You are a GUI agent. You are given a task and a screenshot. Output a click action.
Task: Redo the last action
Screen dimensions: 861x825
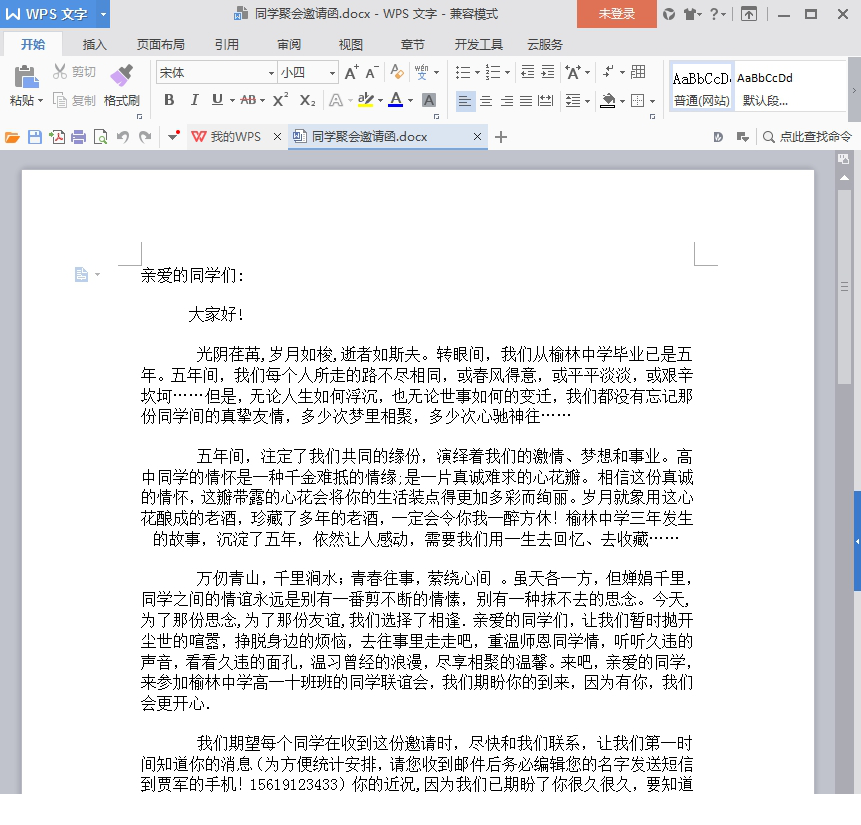pyautogui.click(x=145, y=137)
